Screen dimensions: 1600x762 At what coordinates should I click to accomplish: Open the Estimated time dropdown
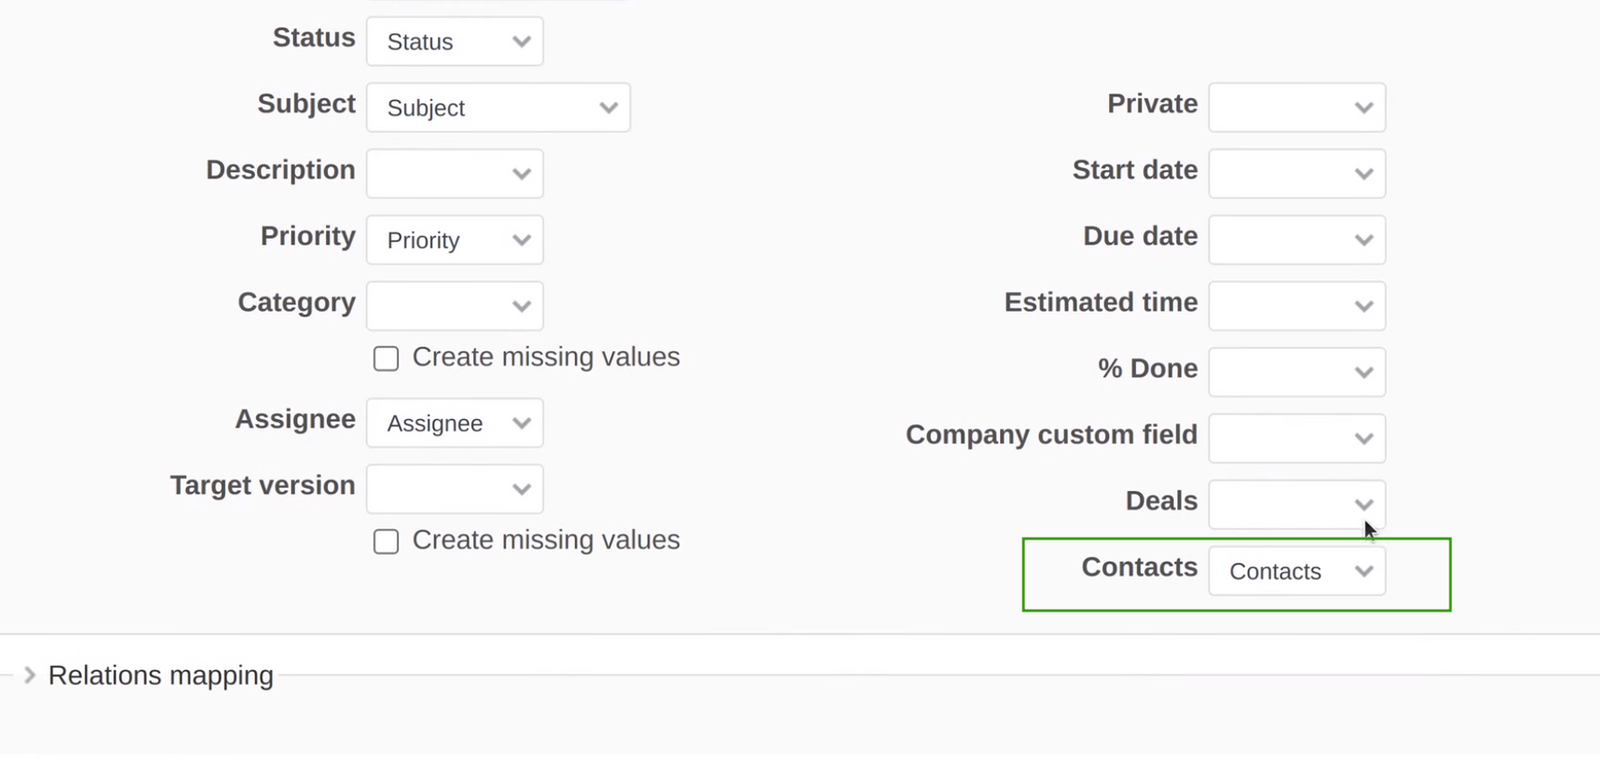tap(1297, 306)
